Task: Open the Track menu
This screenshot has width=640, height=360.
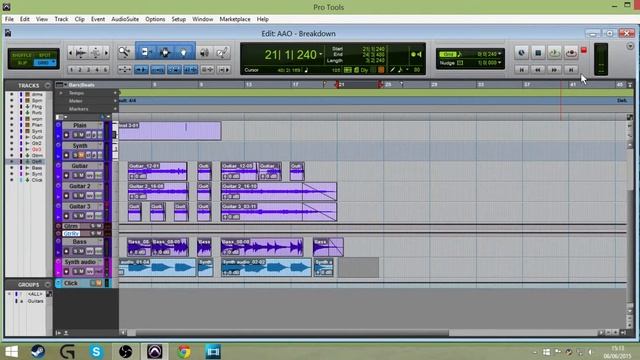Action: click(x=61, y=19)
